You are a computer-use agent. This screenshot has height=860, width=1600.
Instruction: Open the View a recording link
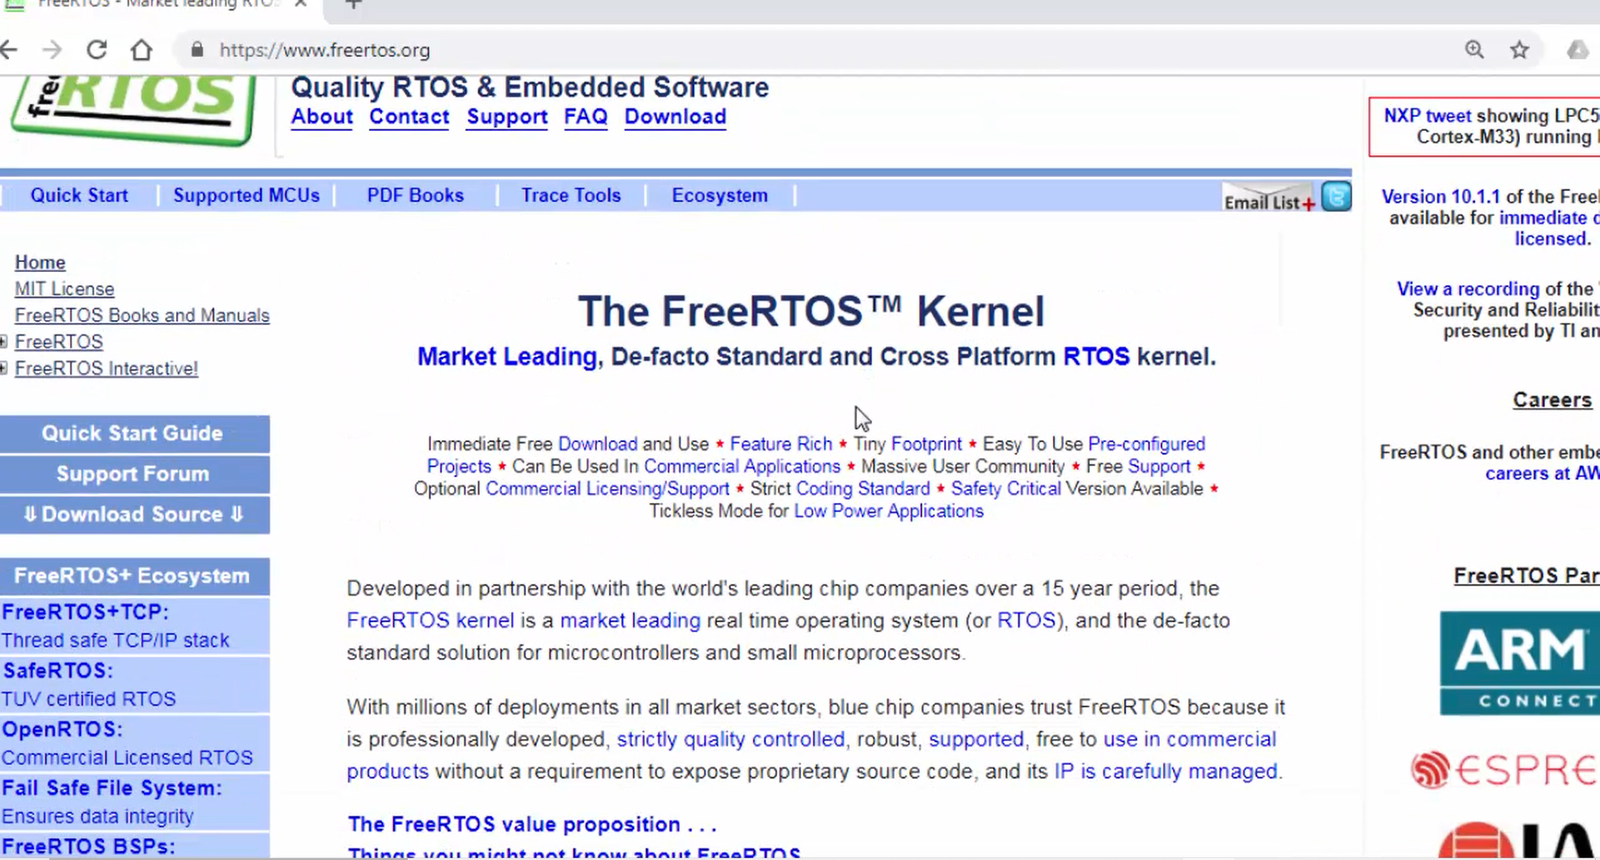coord(1468,289)
